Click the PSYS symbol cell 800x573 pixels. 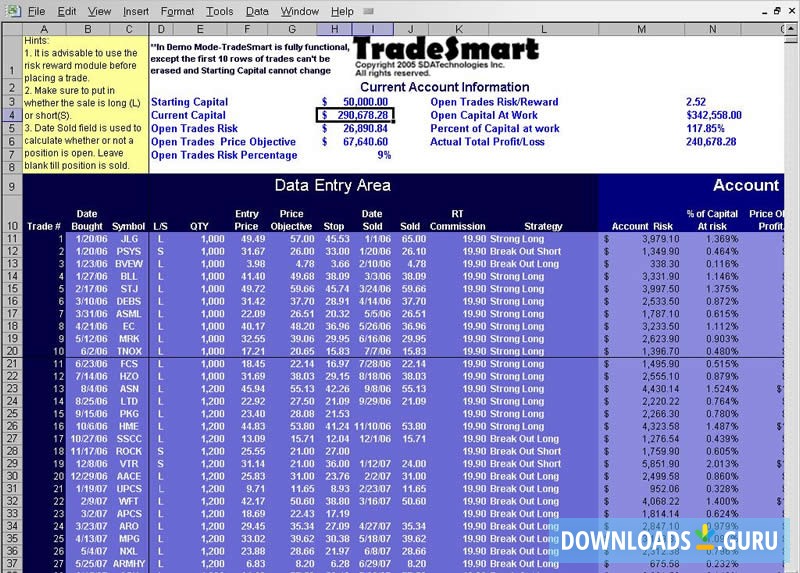[x=129, y=251]
